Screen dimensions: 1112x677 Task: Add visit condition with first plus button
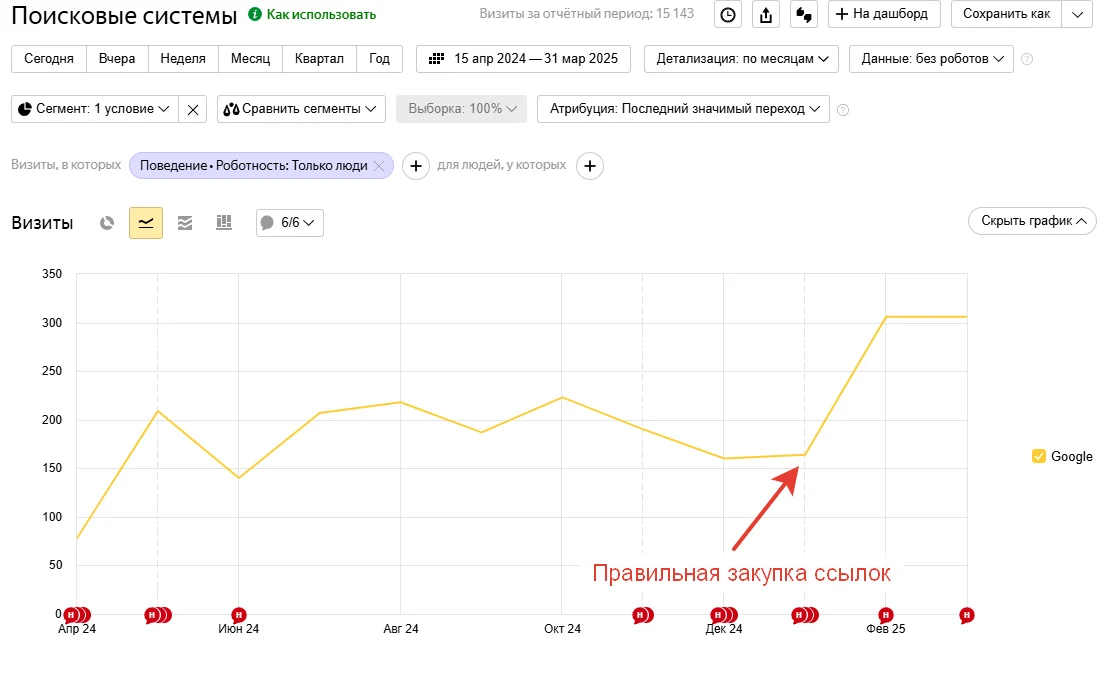pyautogui.click(x=416, y=166)
